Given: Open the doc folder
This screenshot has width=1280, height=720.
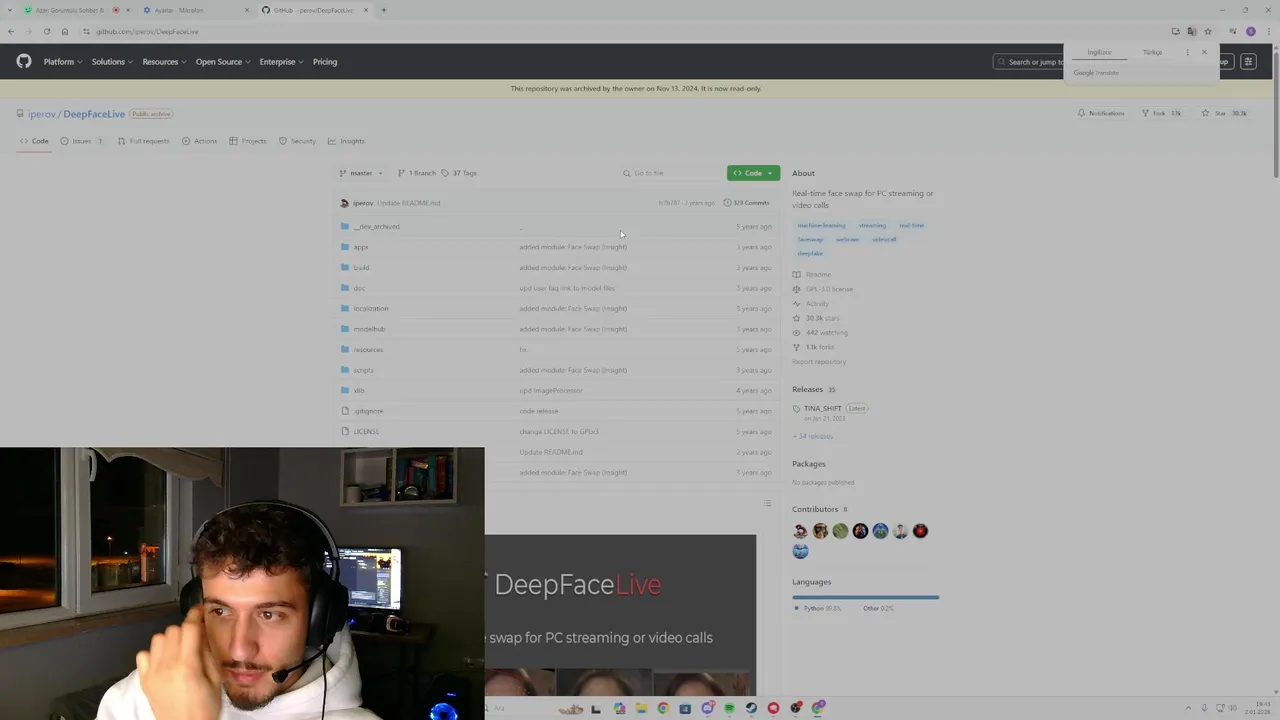Looking at the screenshot, I should point(359,288).
